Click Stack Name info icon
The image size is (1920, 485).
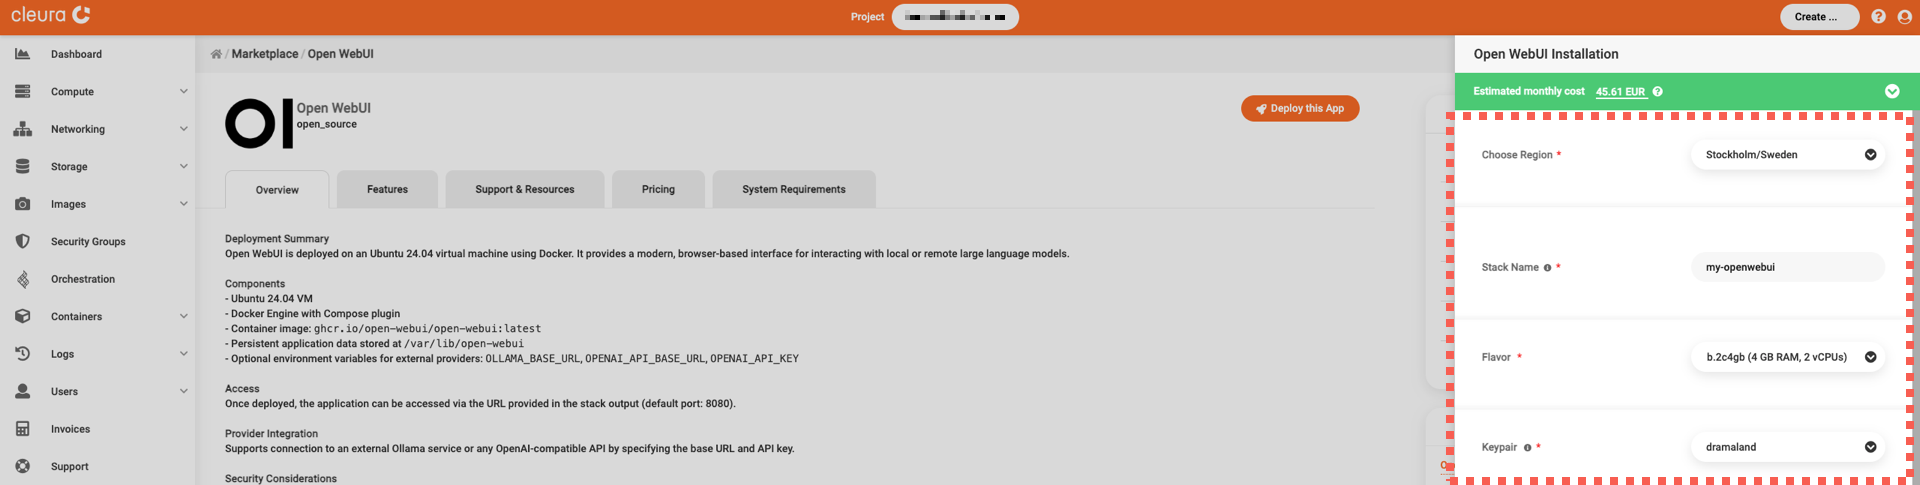[1547, 268]
